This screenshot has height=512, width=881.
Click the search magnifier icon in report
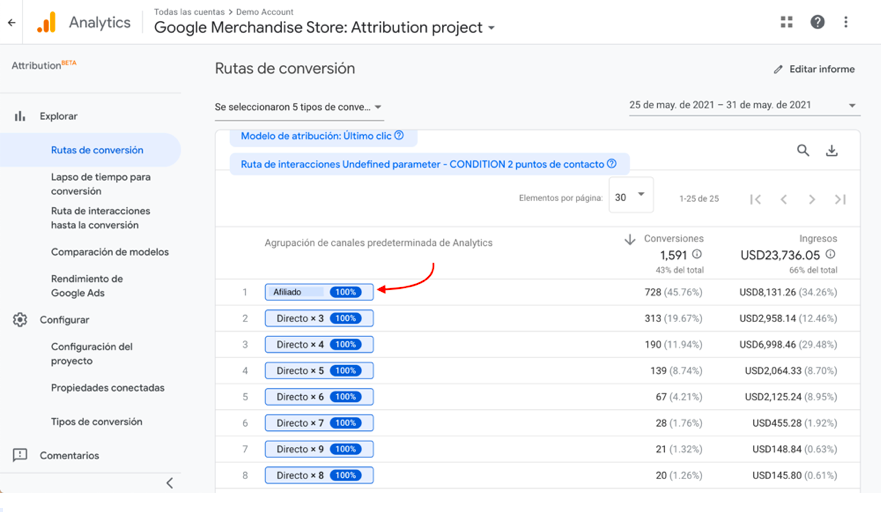pyautogui.click(x=803, y=150)
